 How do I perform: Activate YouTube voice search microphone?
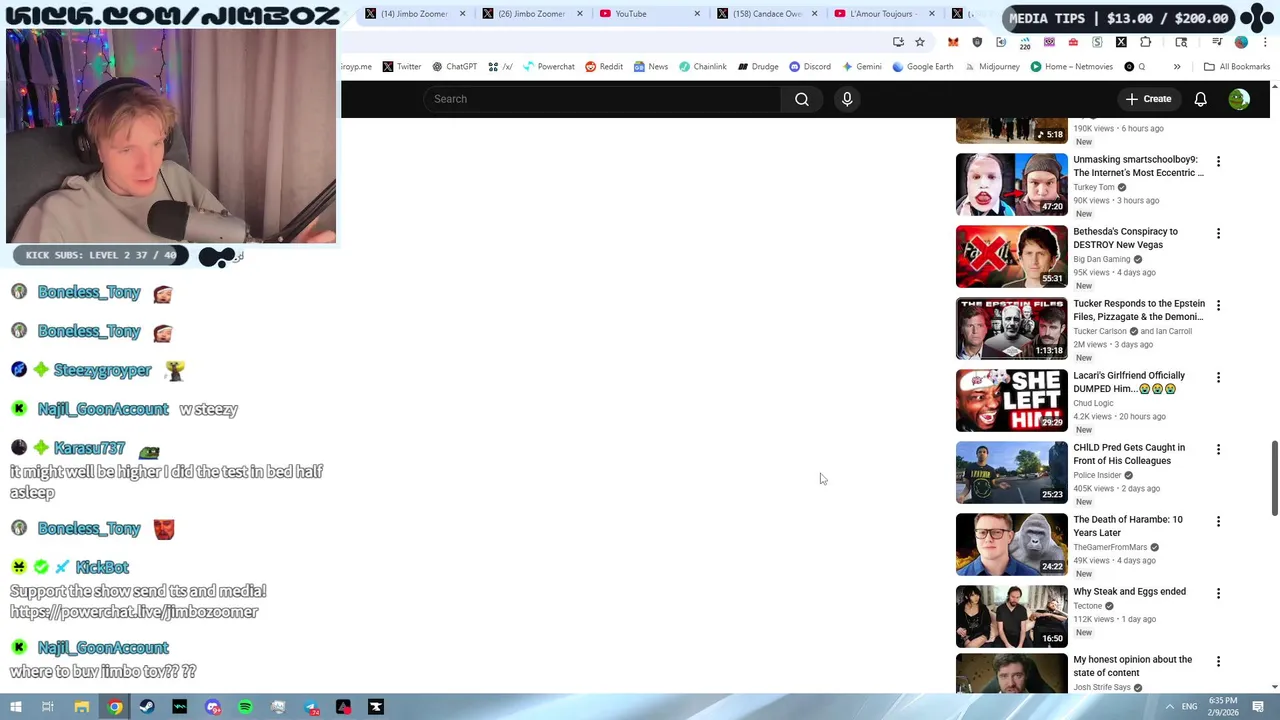pyautogui.click(x=847, y=99)
